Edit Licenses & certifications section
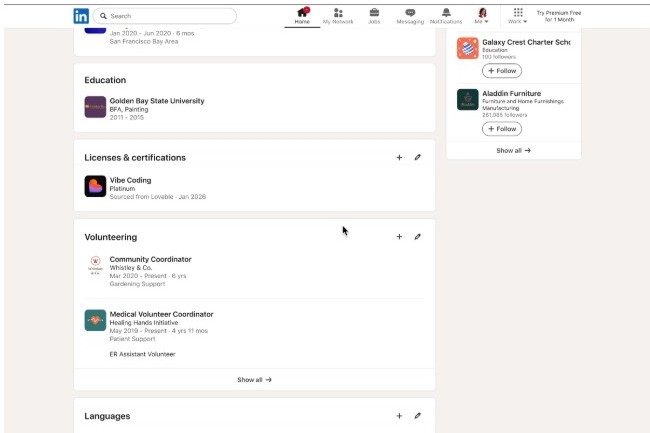This screenshot has width=650, height=433. click(418, 157)
